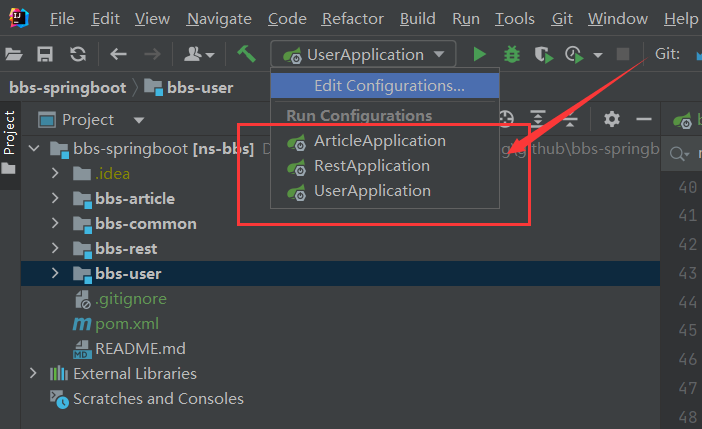Click the Project side tool window tab

10,132
